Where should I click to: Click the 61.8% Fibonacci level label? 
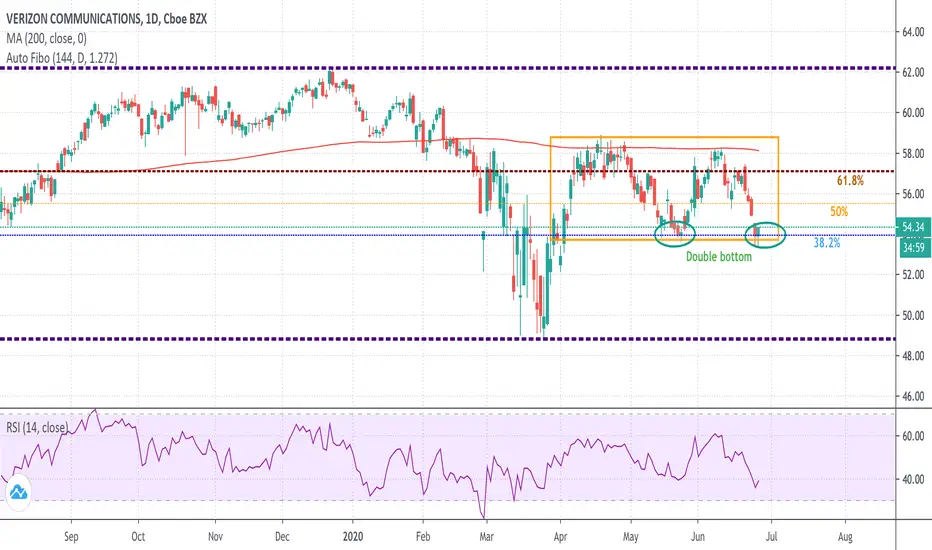coord(850,181)
